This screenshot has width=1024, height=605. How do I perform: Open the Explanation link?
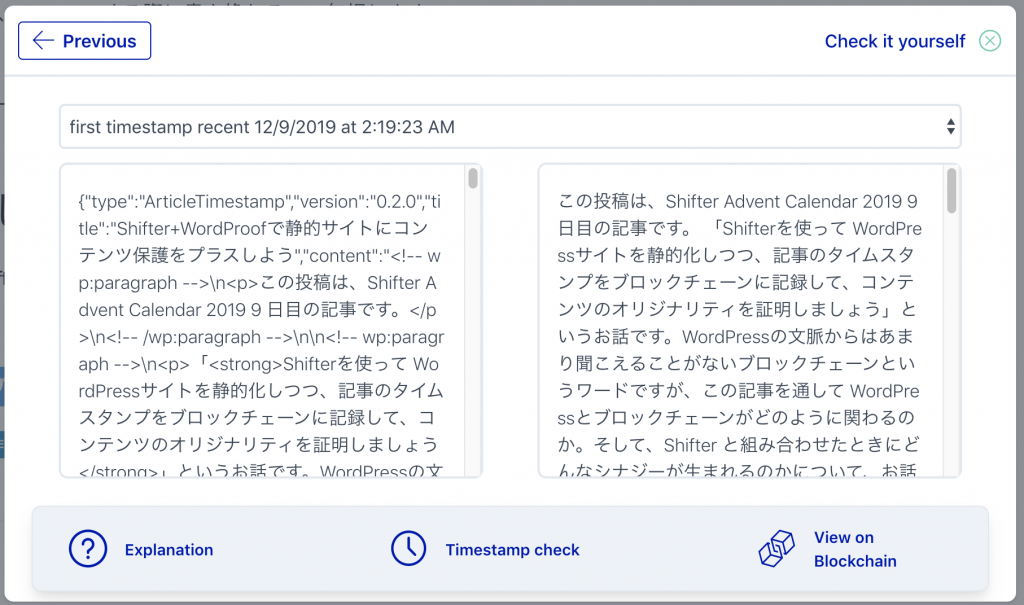click(169, 550)
